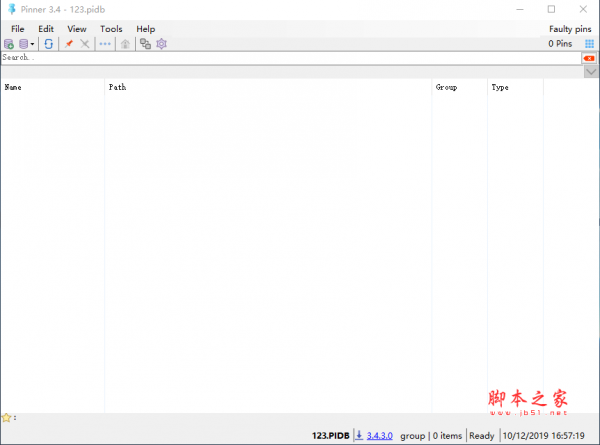Click the 10/12/2019 16:57:19 timestamp

click(543, 436)
